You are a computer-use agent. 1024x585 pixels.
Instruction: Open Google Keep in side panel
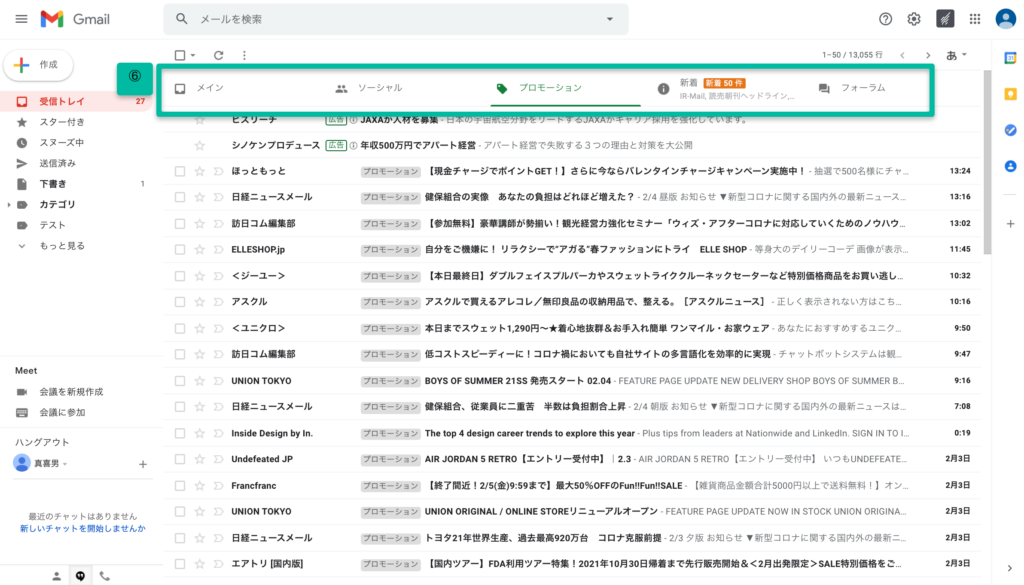pos(1010,94)
